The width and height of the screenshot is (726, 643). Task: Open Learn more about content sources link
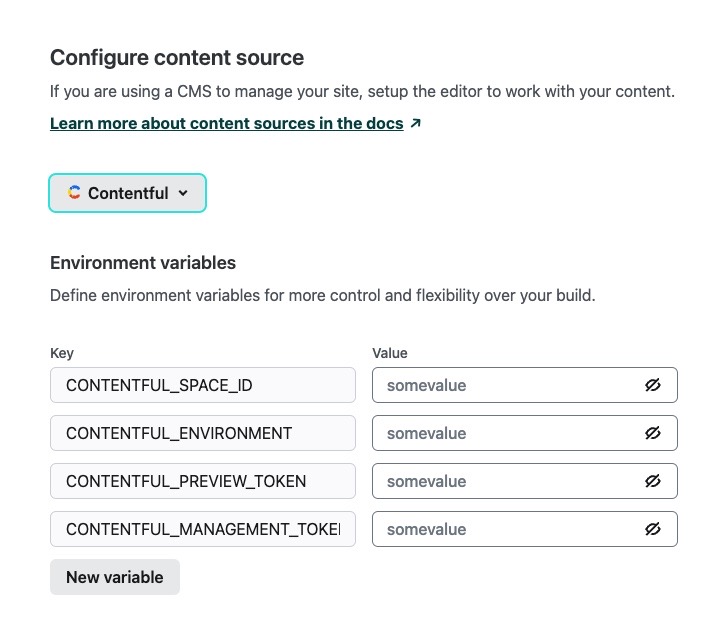[227, 124]
